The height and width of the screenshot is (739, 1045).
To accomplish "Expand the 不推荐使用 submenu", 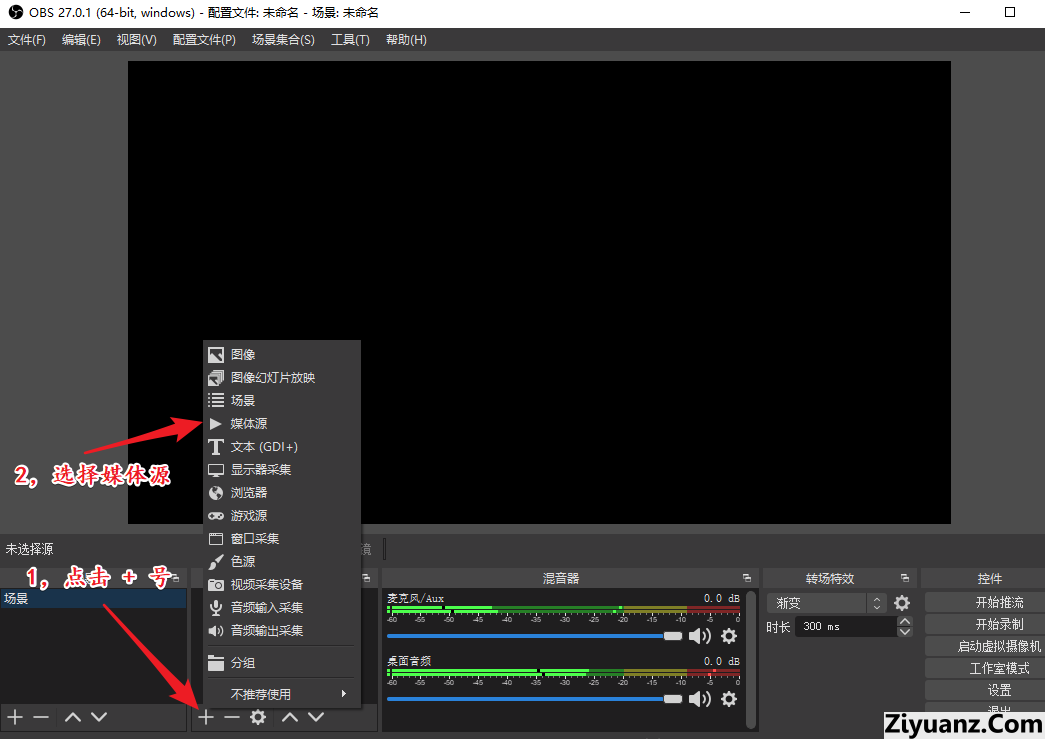I will 280,694.
